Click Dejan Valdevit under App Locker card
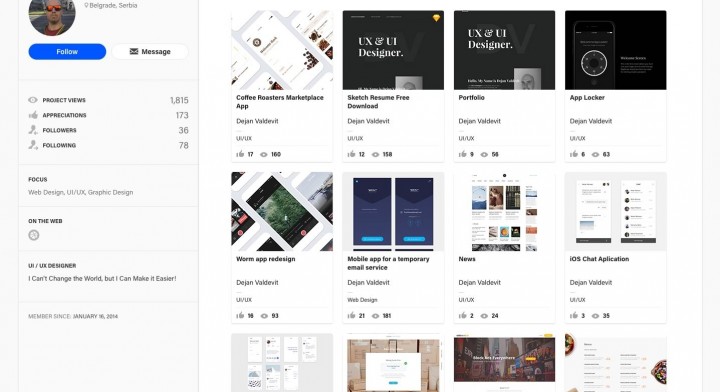The image size is (720, 392). pos(591,121)
